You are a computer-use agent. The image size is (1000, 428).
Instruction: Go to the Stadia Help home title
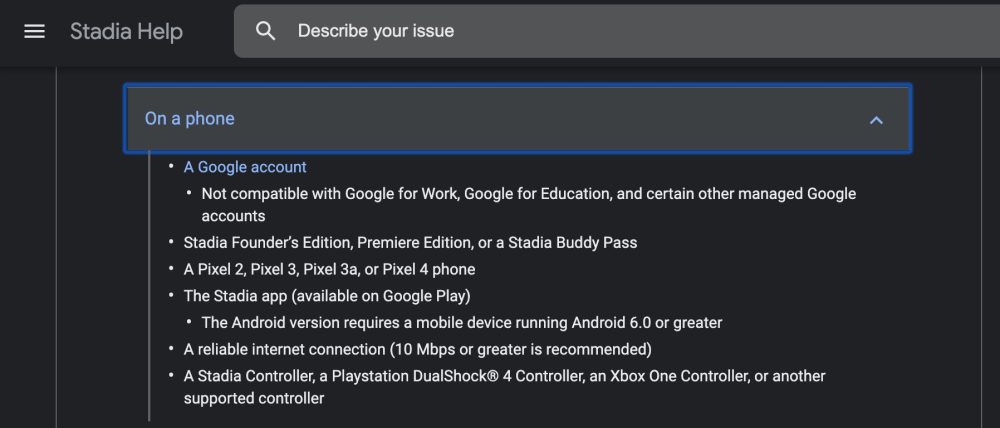tap(126, 32)
